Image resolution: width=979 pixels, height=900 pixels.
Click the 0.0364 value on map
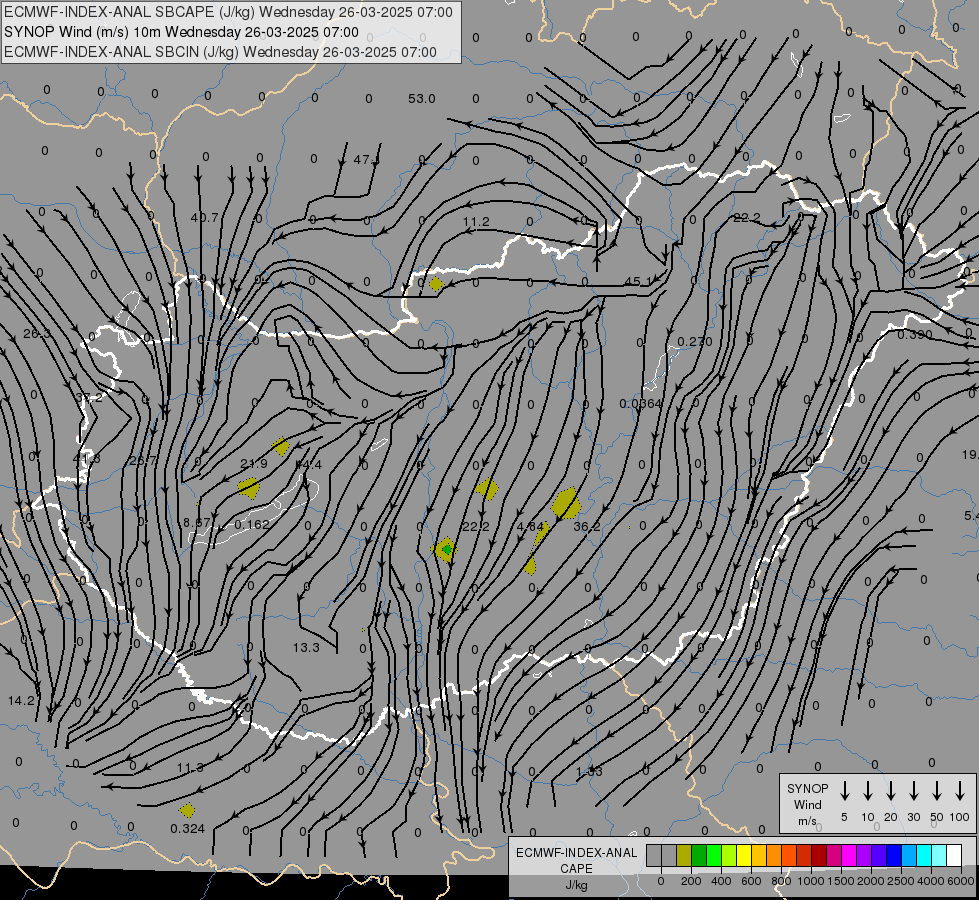(641, 403)
